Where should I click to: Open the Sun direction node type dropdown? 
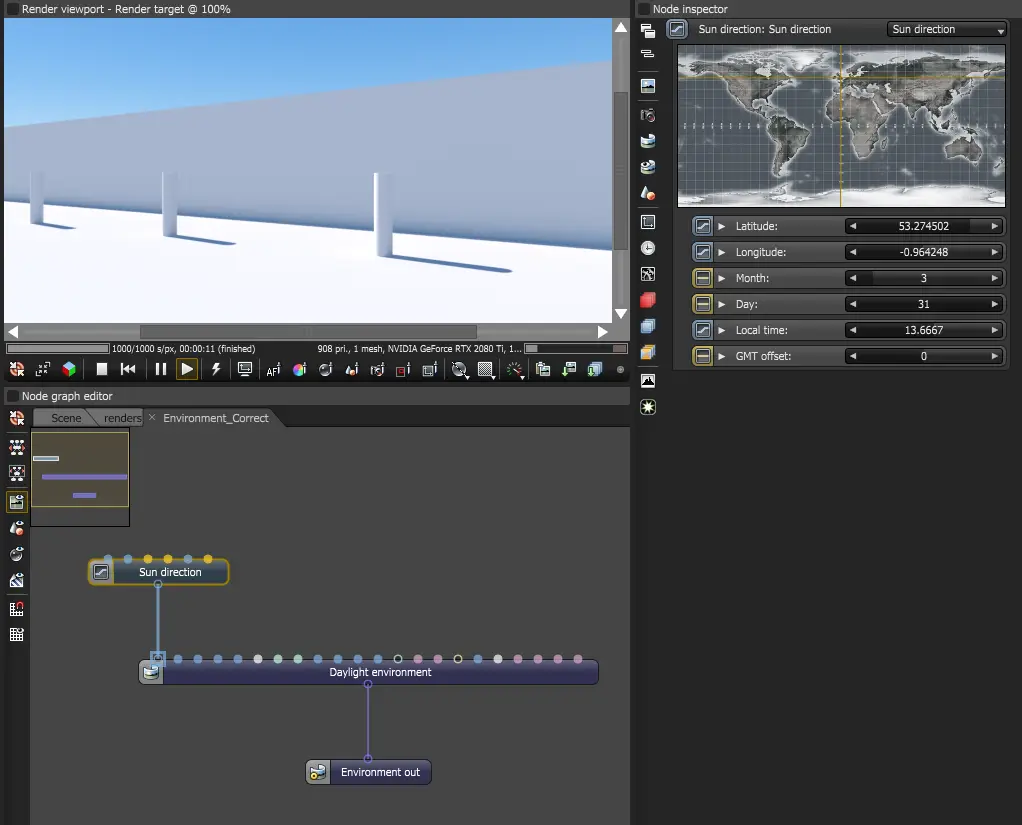(947, 29)
